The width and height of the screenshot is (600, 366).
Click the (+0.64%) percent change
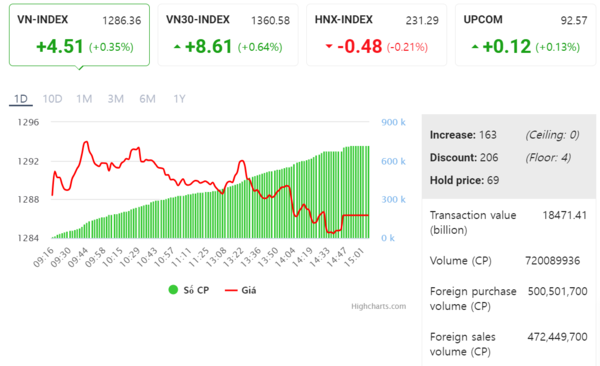click(x=260, y=47)
